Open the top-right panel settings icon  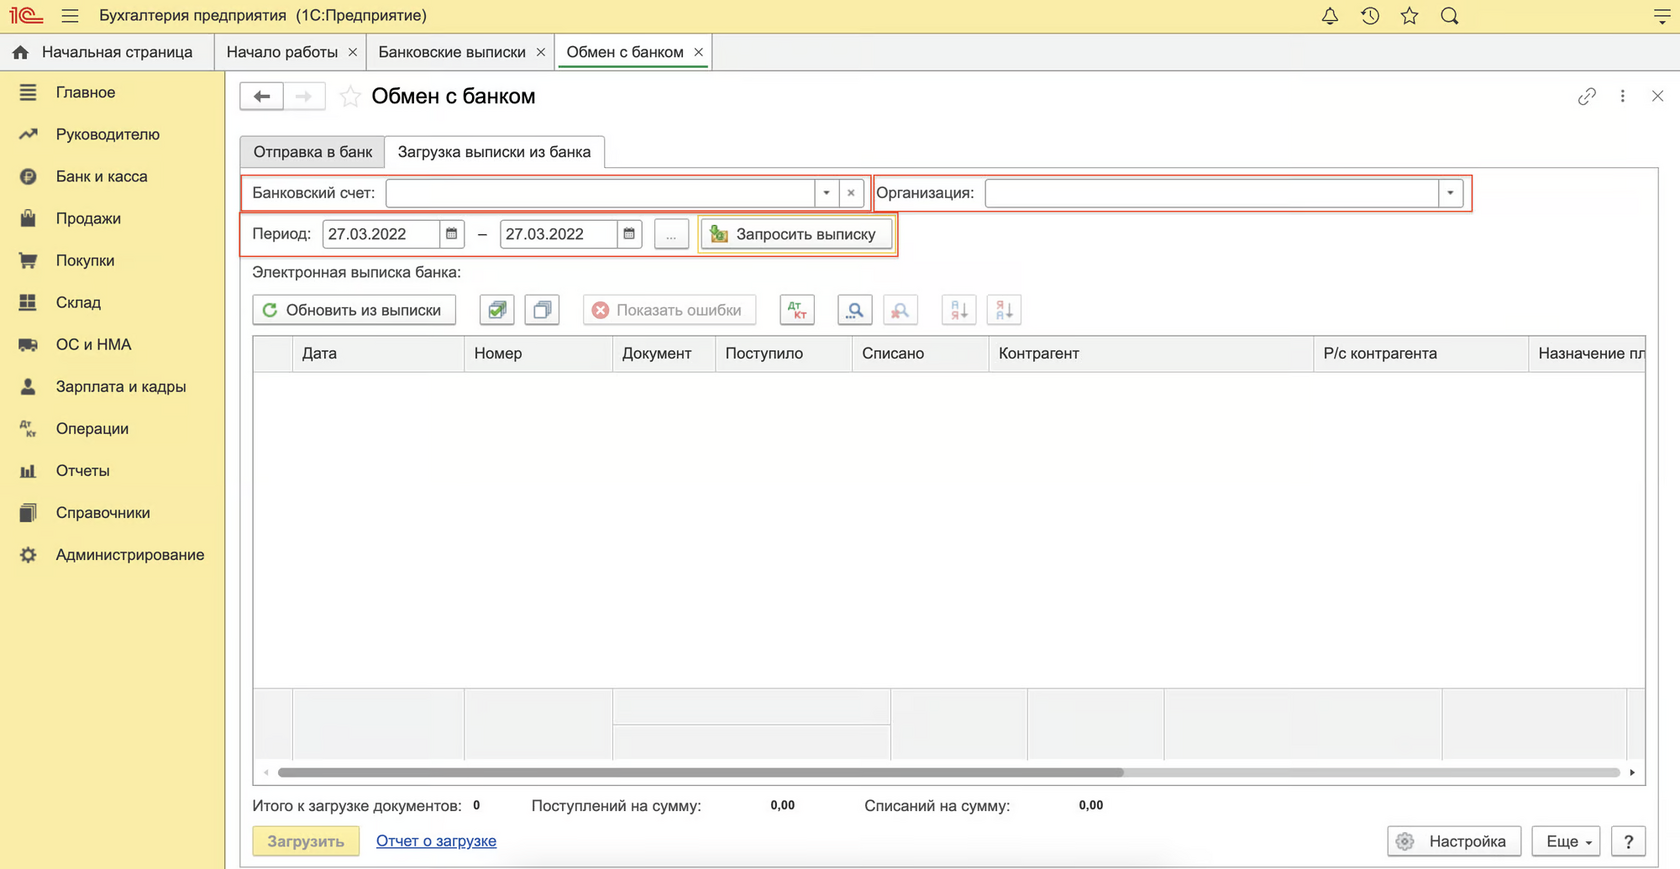pos(1661,16)
